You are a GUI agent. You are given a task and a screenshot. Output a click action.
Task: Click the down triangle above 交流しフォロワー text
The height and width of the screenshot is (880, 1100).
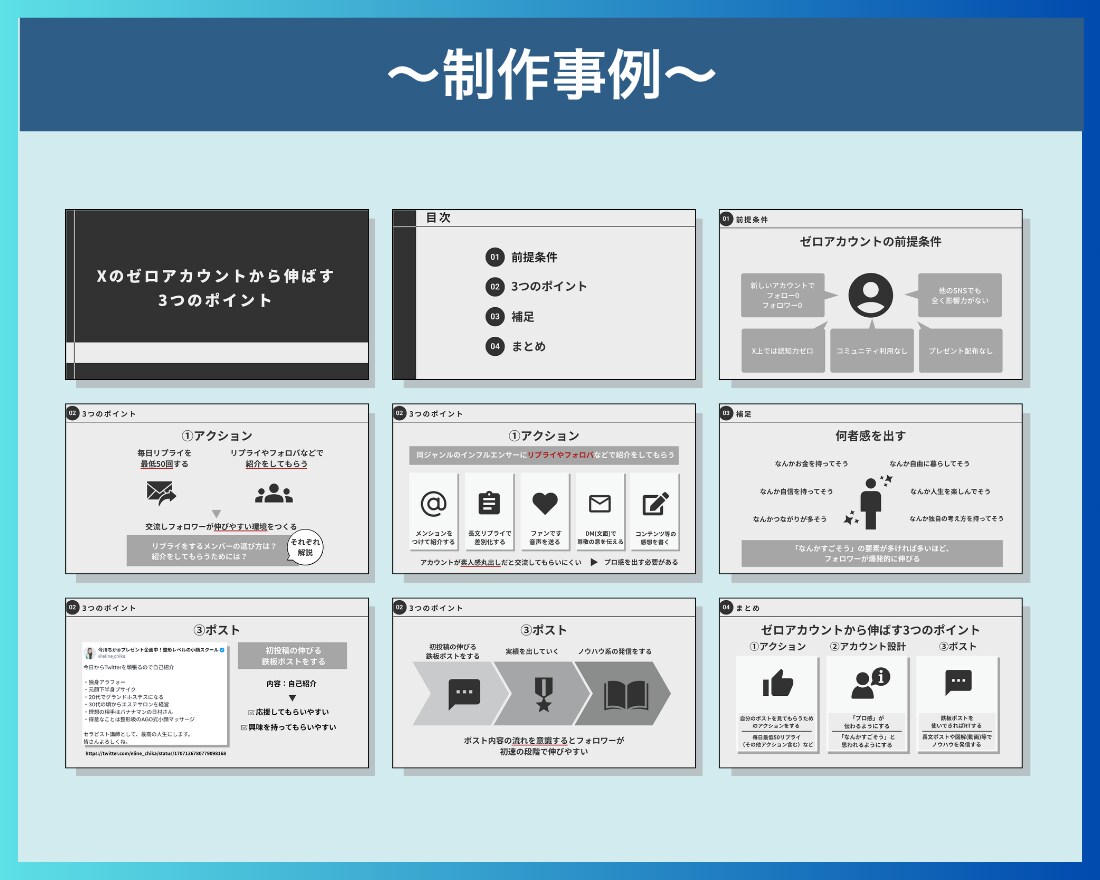(x=216, y=514)
